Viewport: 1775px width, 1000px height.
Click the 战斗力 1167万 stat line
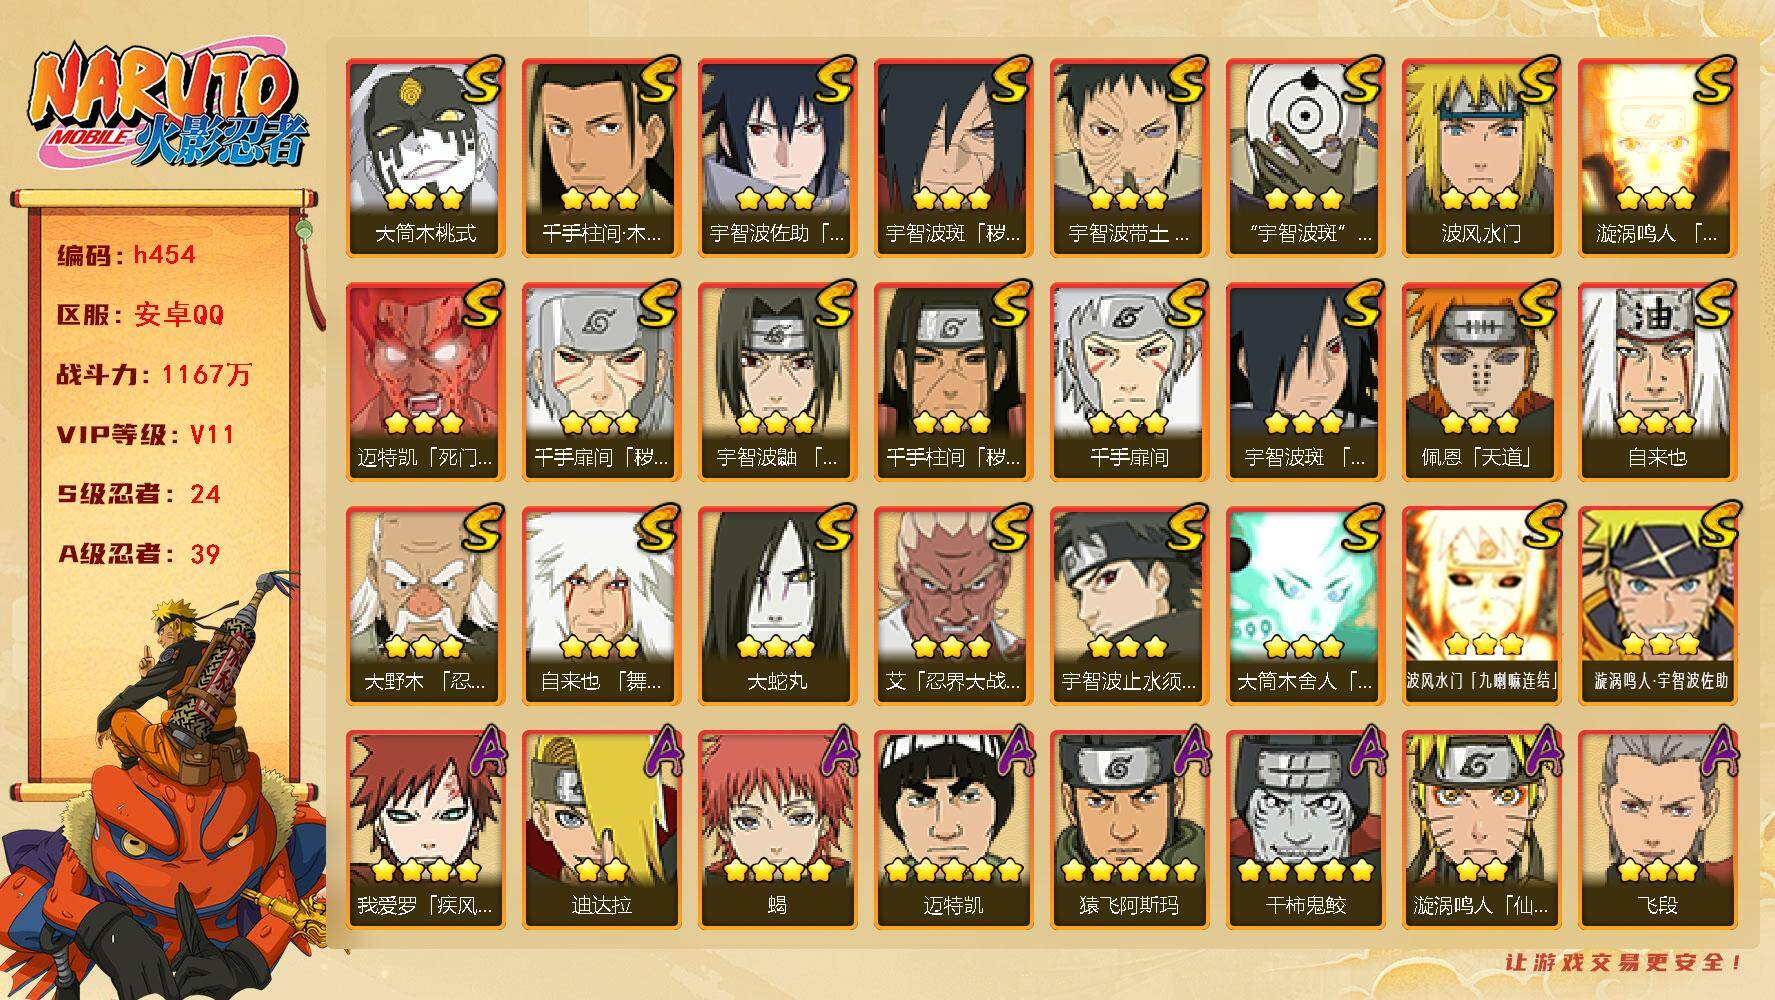(x=154, y=375)
